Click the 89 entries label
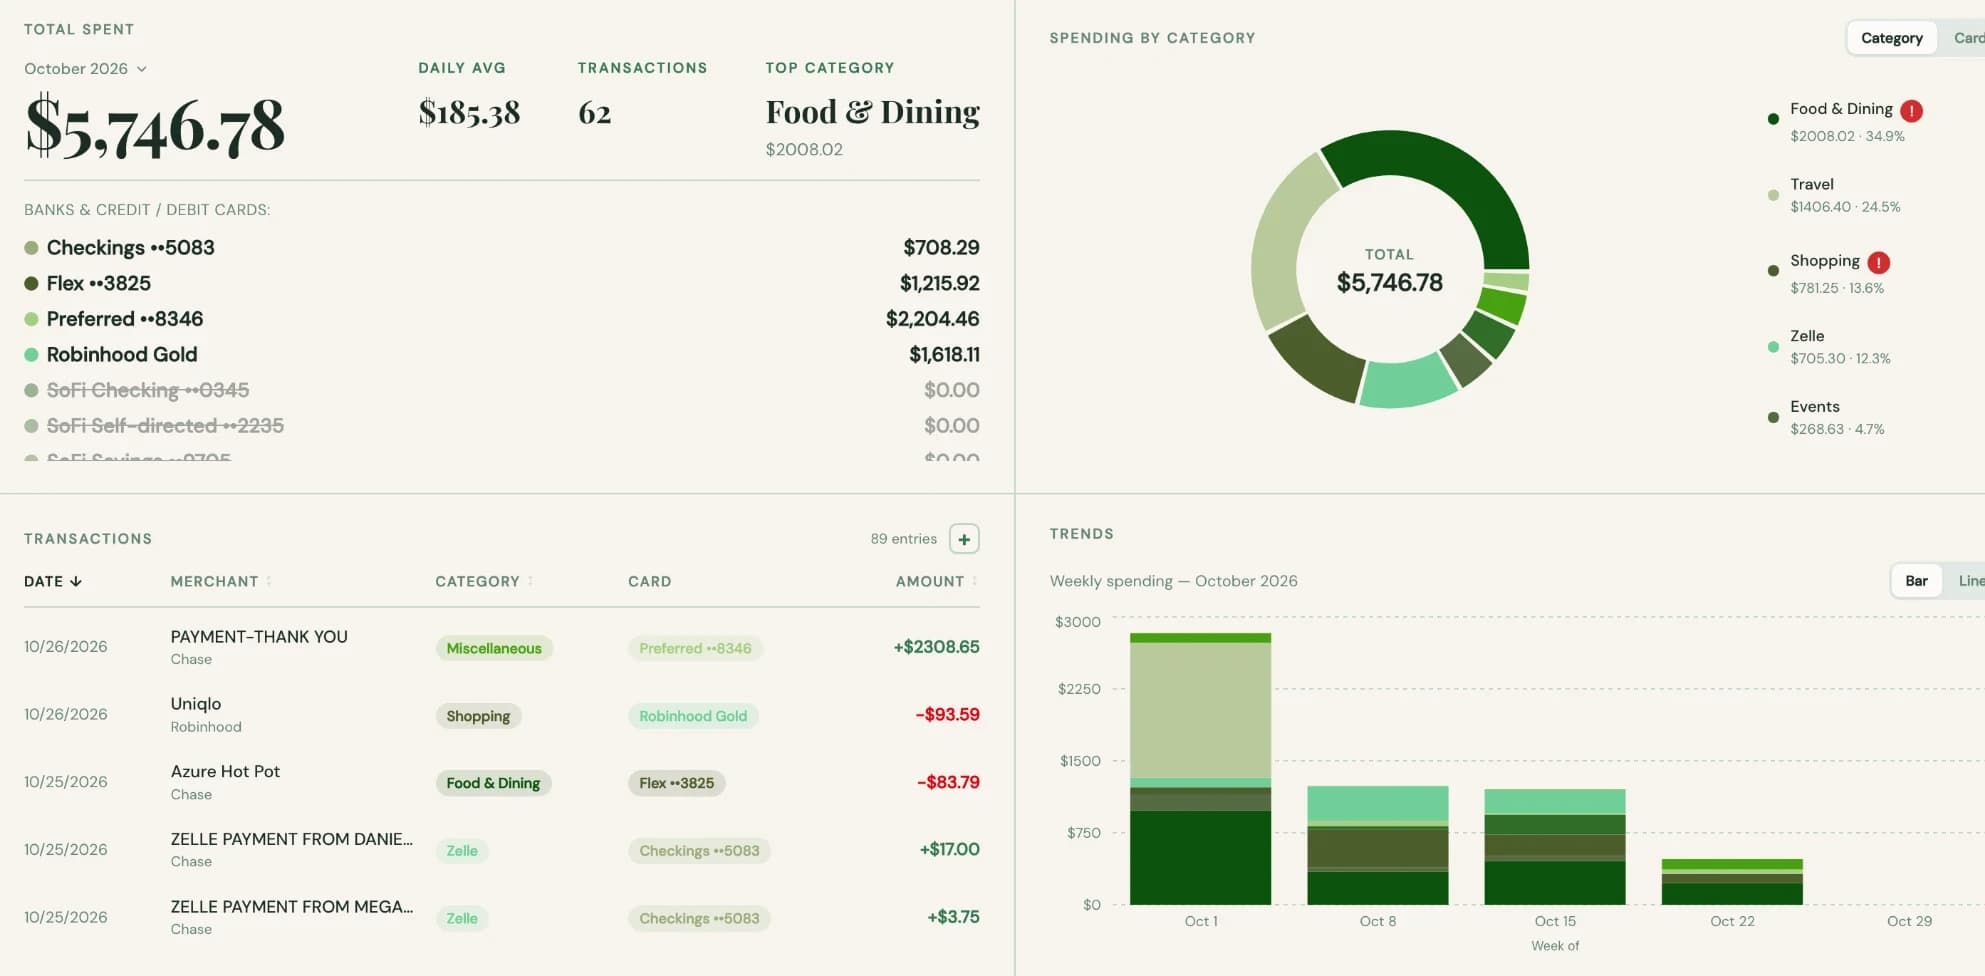This screenshot has height=976, width=1985. 903,539
